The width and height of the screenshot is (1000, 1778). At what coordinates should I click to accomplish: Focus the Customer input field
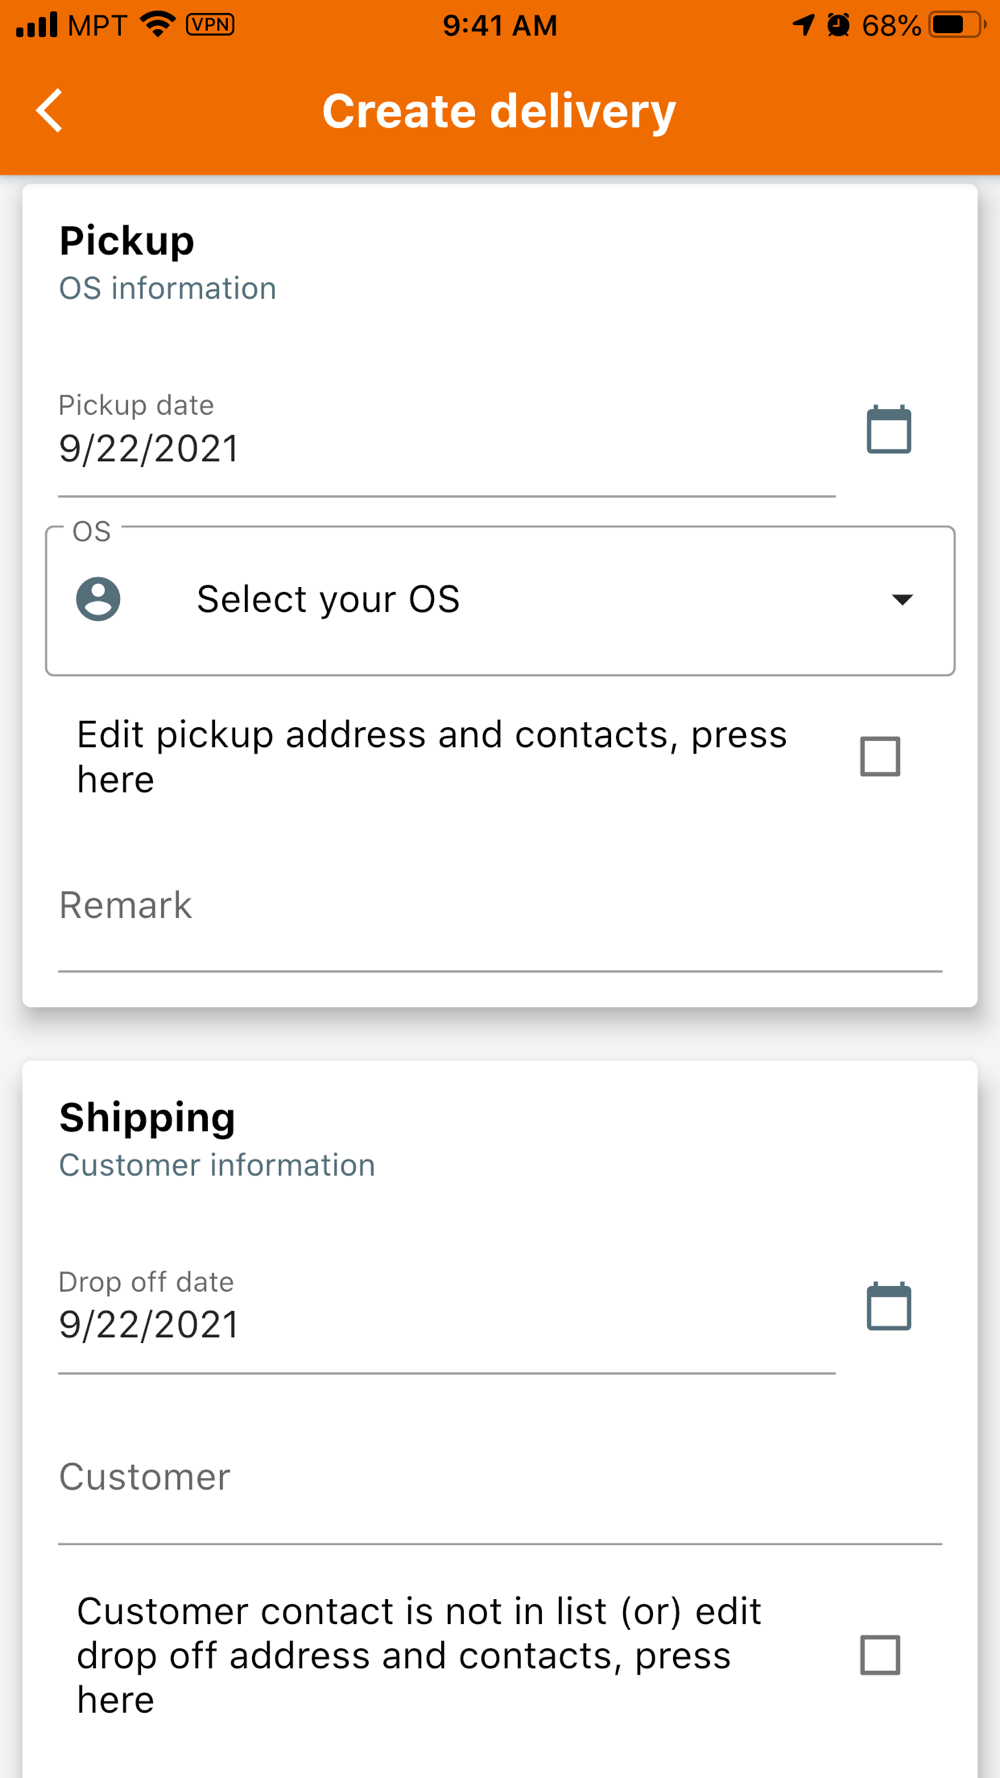tap(500, 1478)
